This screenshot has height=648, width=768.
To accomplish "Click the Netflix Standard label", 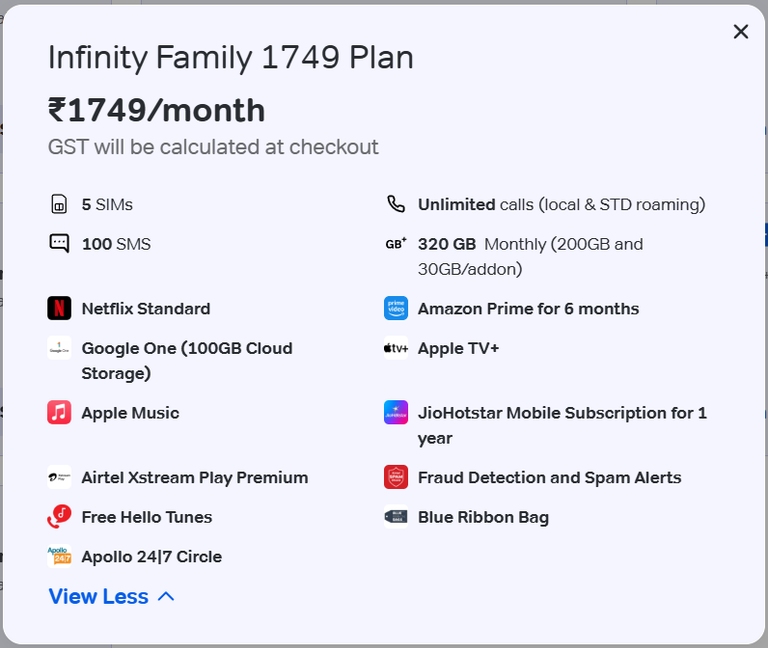I will [x=146, y=309].
